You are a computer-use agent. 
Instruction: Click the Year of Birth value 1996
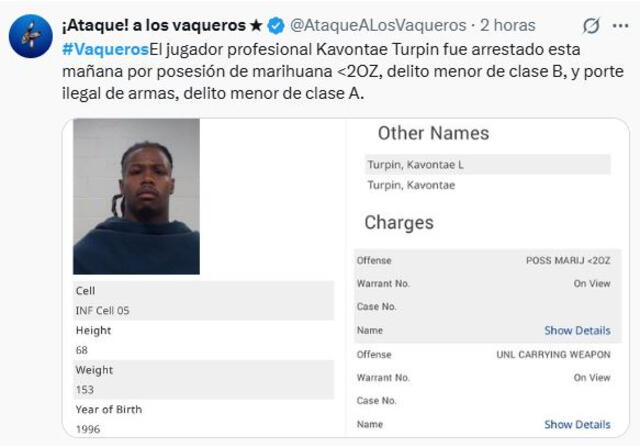pos(88,429)
